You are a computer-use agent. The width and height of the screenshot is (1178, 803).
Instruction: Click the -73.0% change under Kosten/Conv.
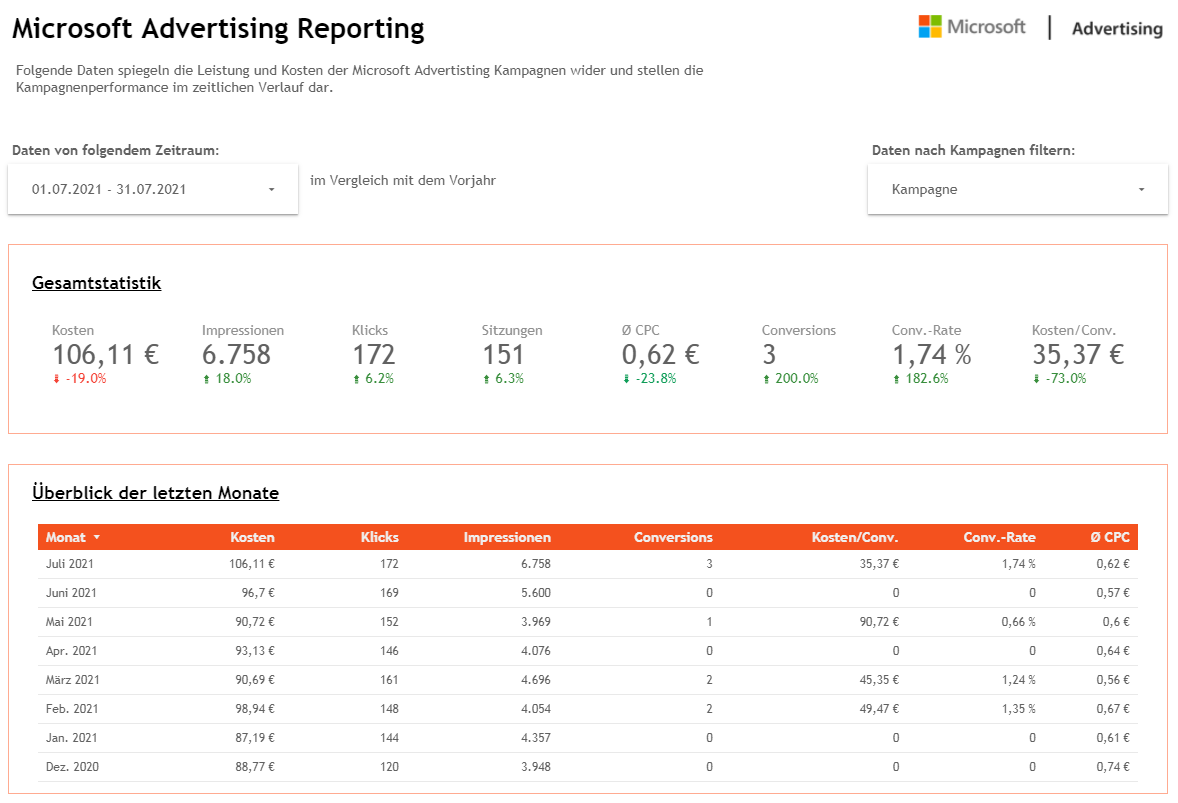click(1059, 379)
